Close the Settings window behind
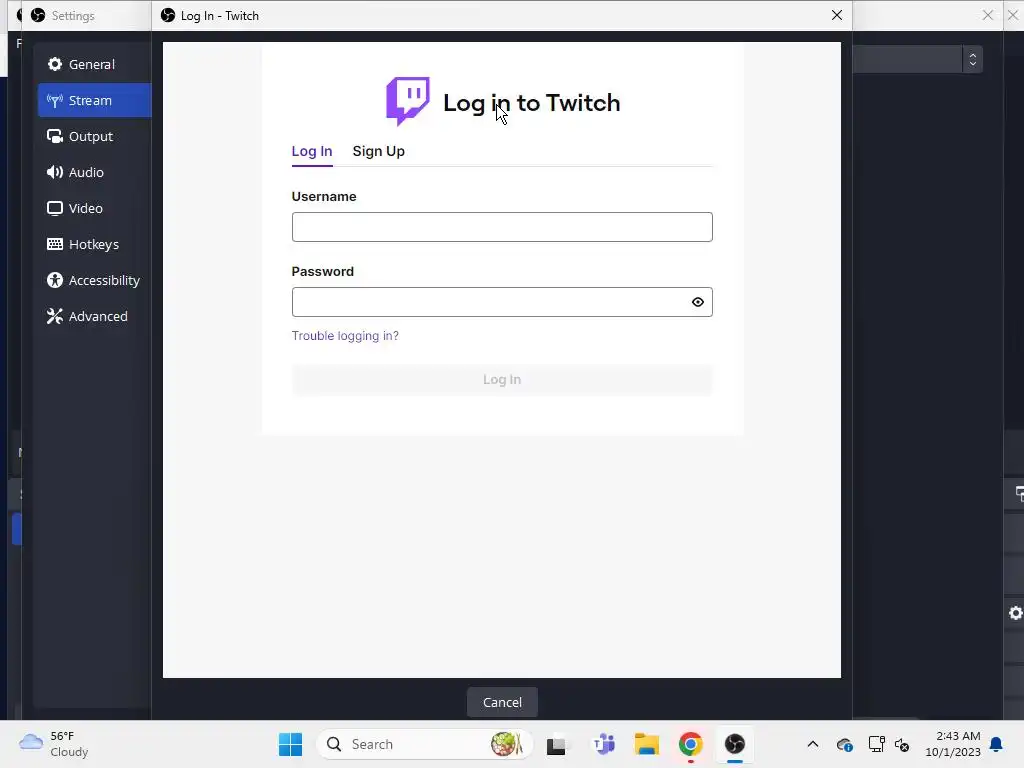The height and width of the screenshot is (768, 1024). tap(987, 15)
